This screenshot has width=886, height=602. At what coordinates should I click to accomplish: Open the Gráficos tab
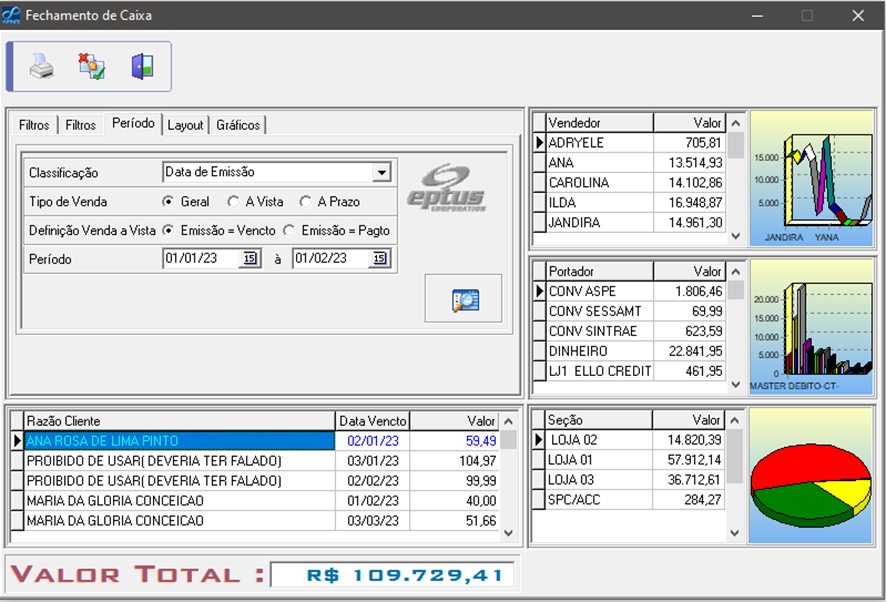pyautogui.click(x=238, y=125)
